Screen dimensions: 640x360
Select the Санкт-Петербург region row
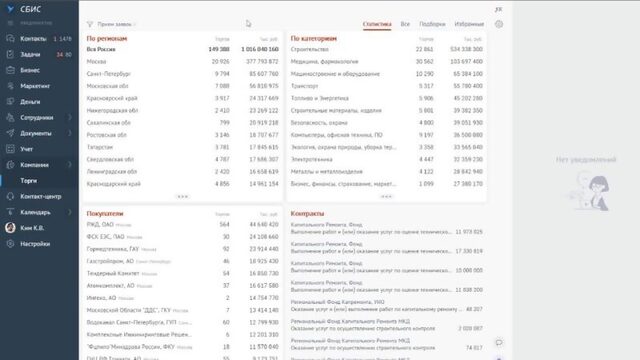182,74
